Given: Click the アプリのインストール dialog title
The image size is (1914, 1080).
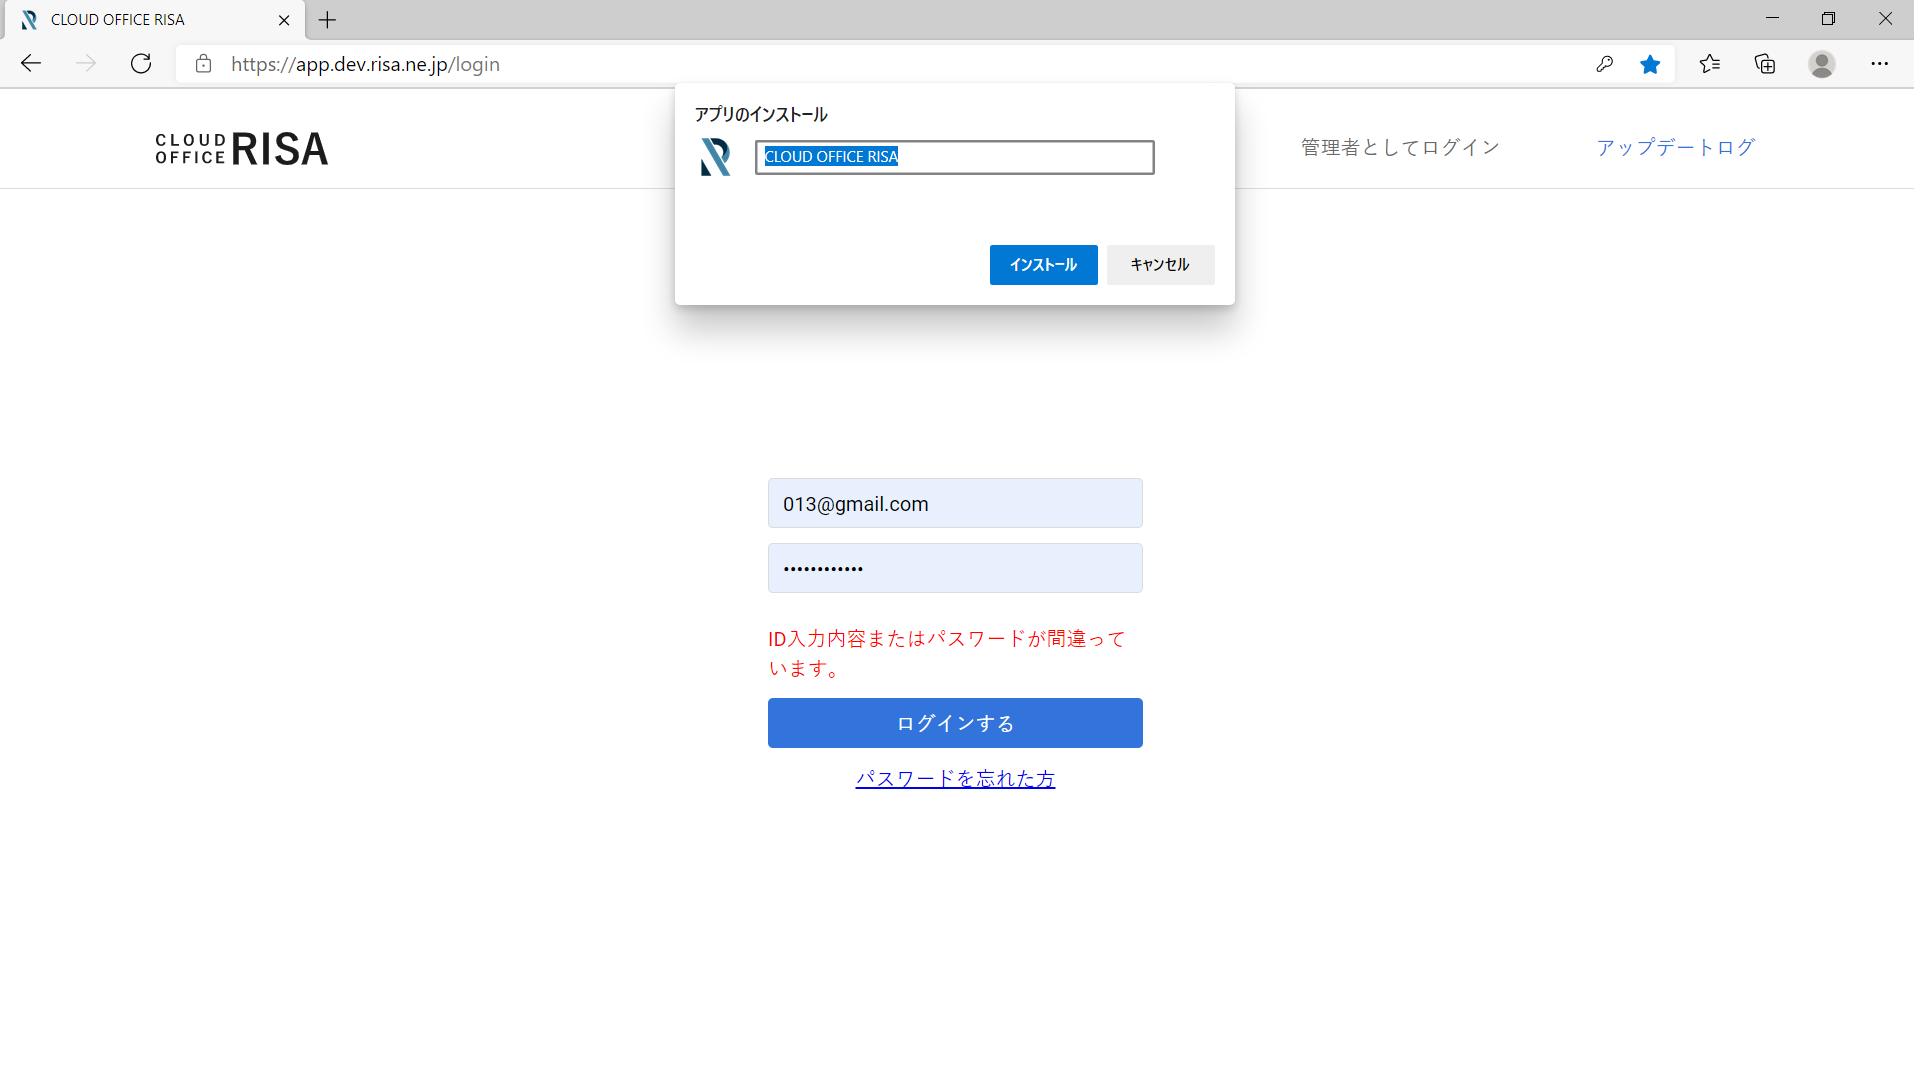Looking at the screenshot, I should tap(761, 115).
